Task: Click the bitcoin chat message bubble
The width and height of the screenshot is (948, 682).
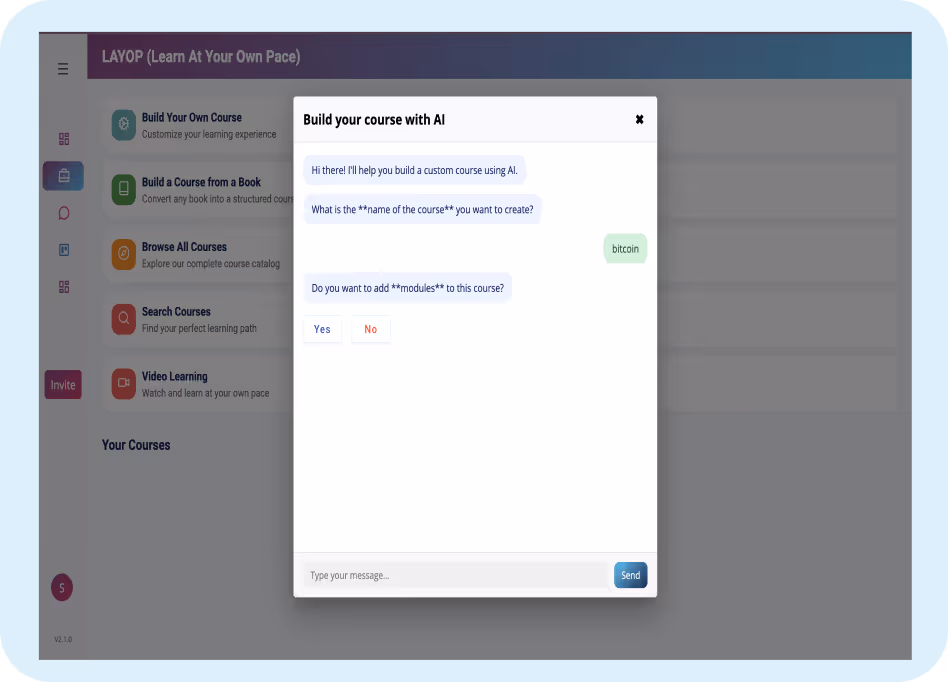Action: [x=625, y=248]
